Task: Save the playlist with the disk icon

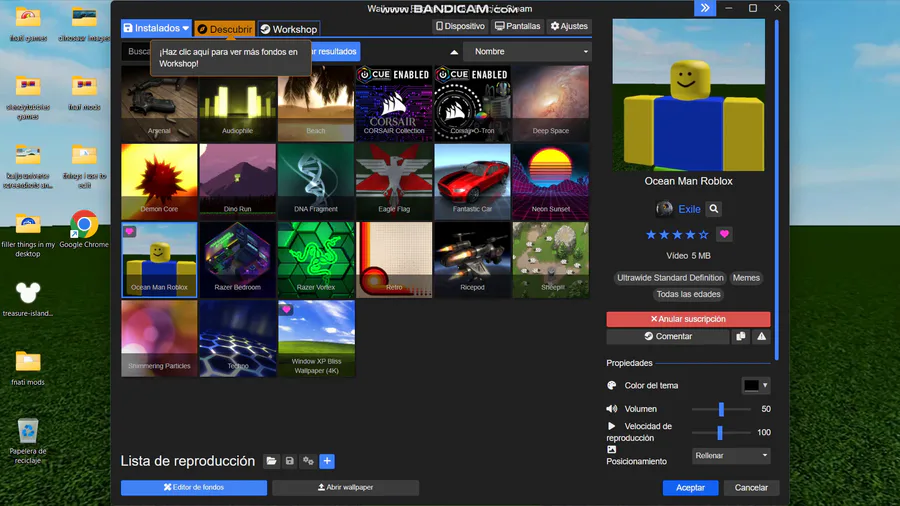Action: coord(290,461)
